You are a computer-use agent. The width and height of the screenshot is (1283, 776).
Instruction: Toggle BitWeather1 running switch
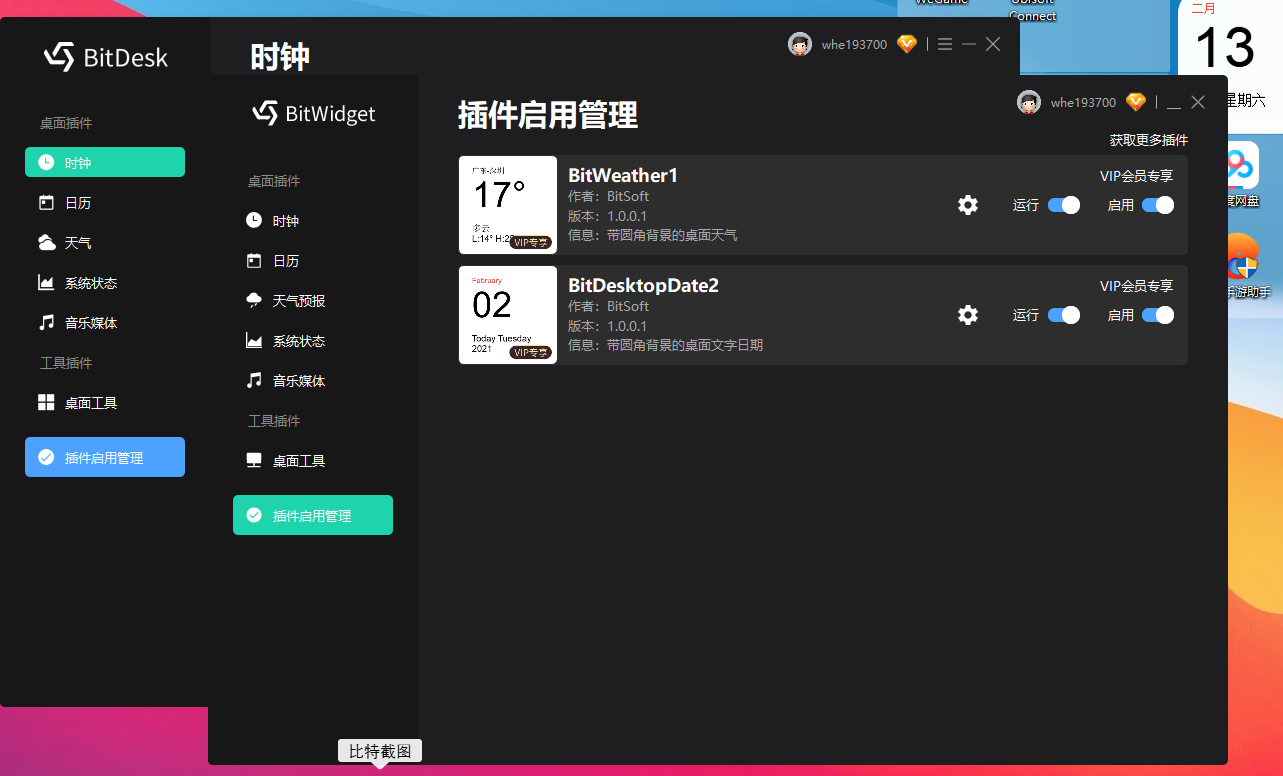1064,205
